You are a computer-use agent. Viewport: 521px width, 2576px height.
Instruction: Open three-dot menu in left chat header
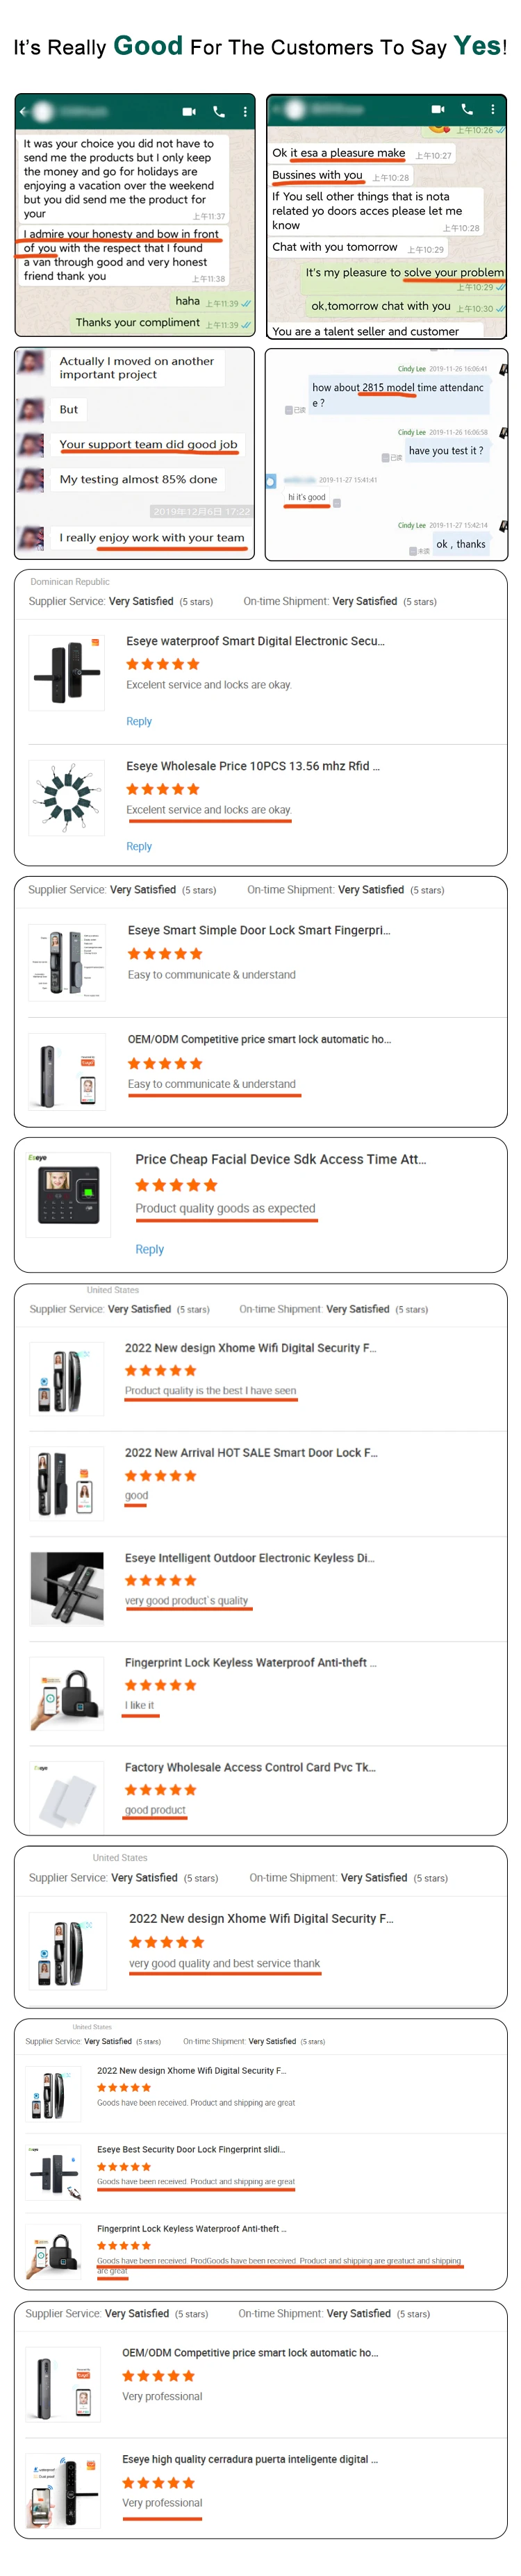pos(245,112)
